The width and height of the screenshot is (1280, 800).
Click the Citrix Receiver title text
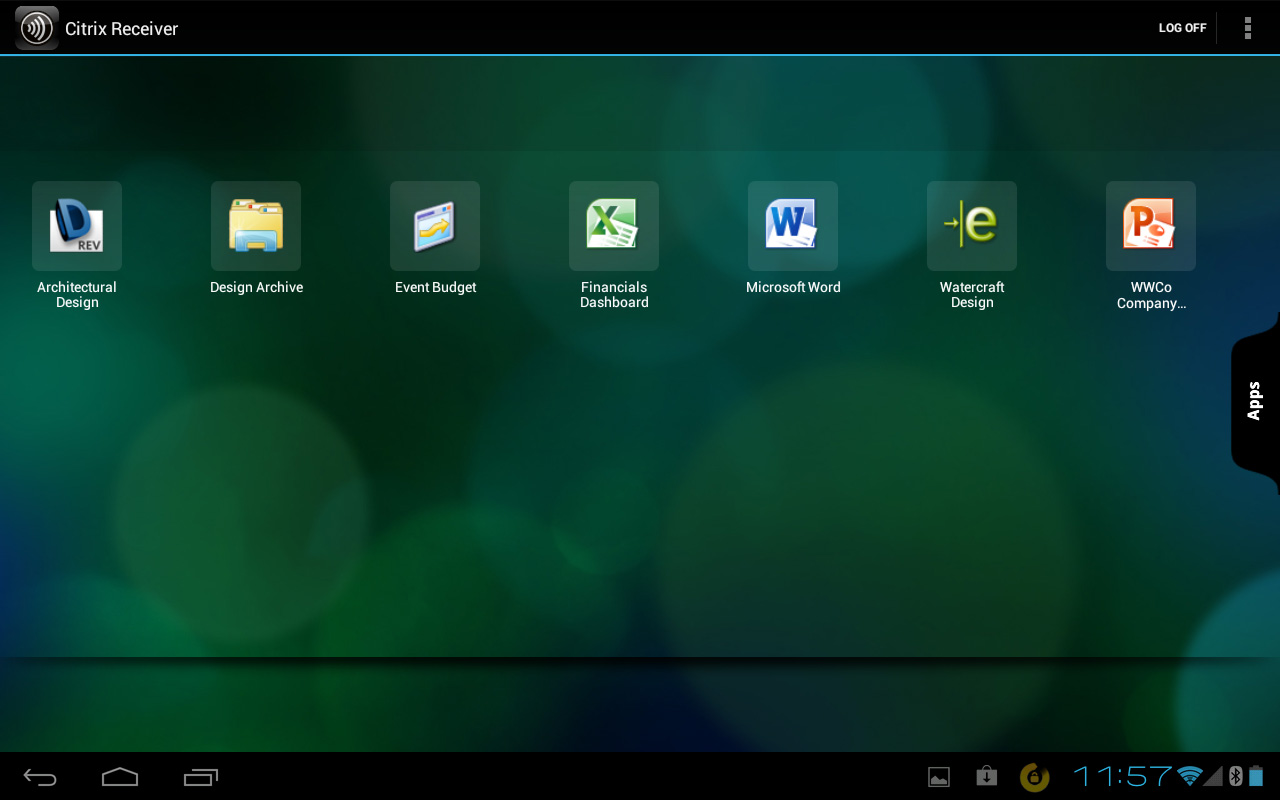click(121, 29)
